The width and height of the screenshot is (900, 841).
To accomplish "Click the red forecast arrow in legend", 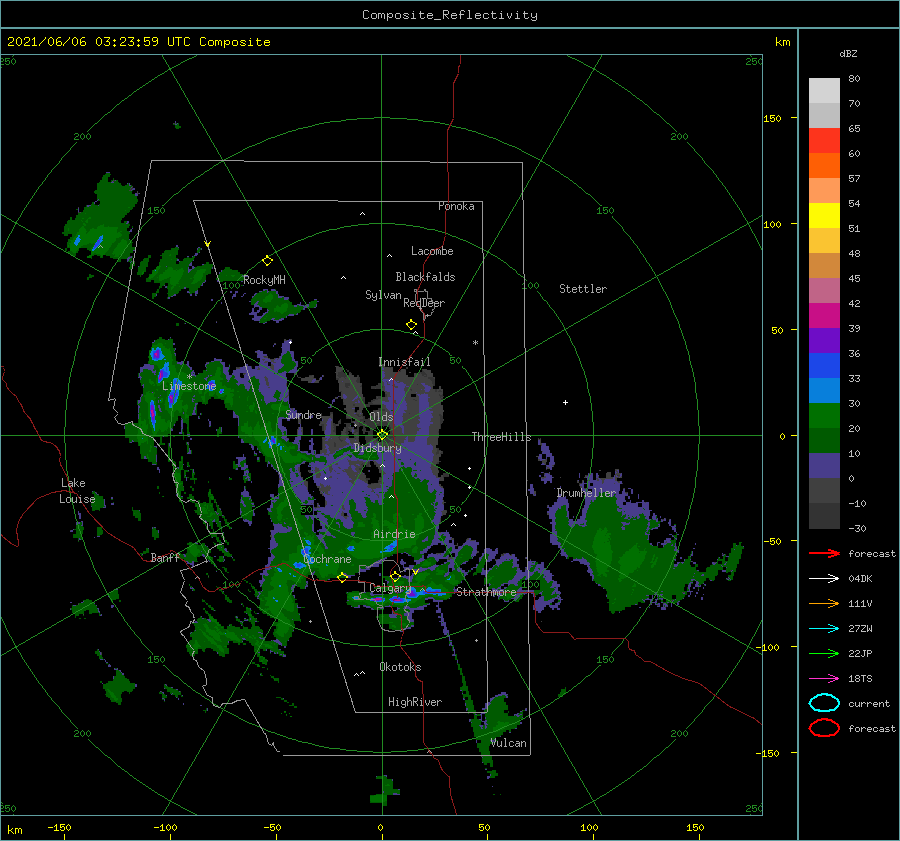I will tap(824, 553).
